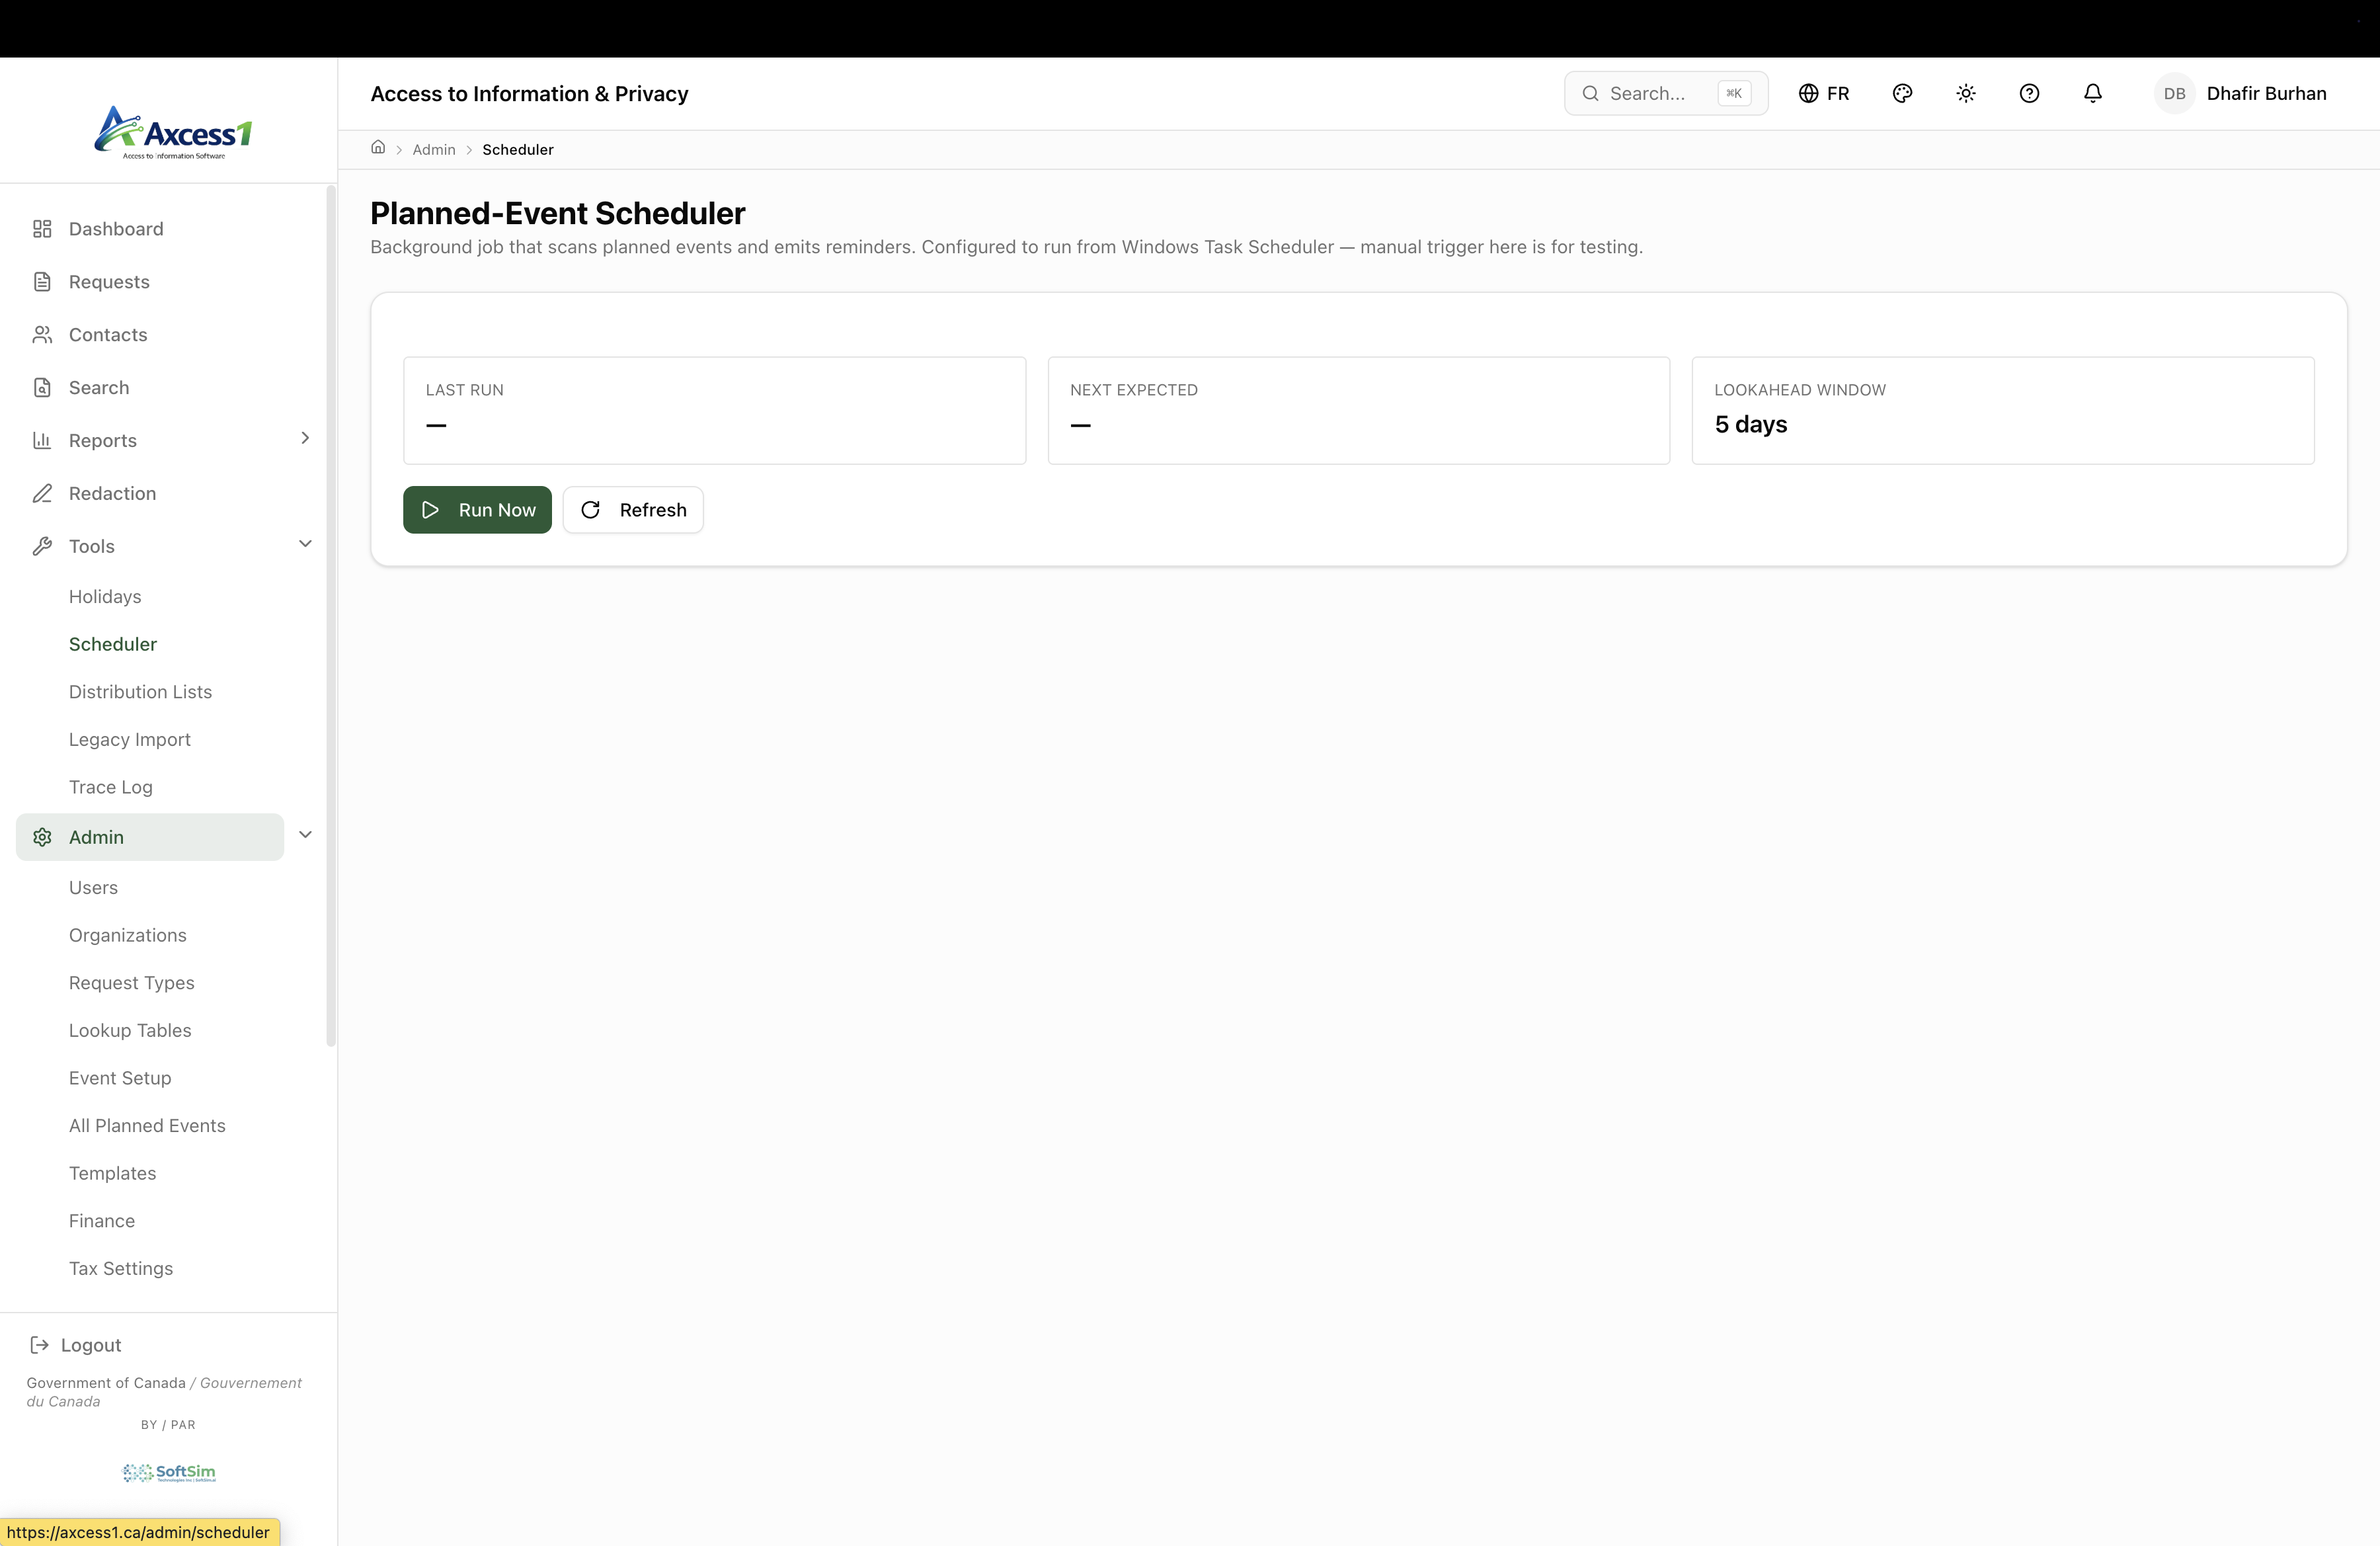Open the help question mark icon
The width and height of the screenshot is (2380, 1546).
pos(2029,93)
